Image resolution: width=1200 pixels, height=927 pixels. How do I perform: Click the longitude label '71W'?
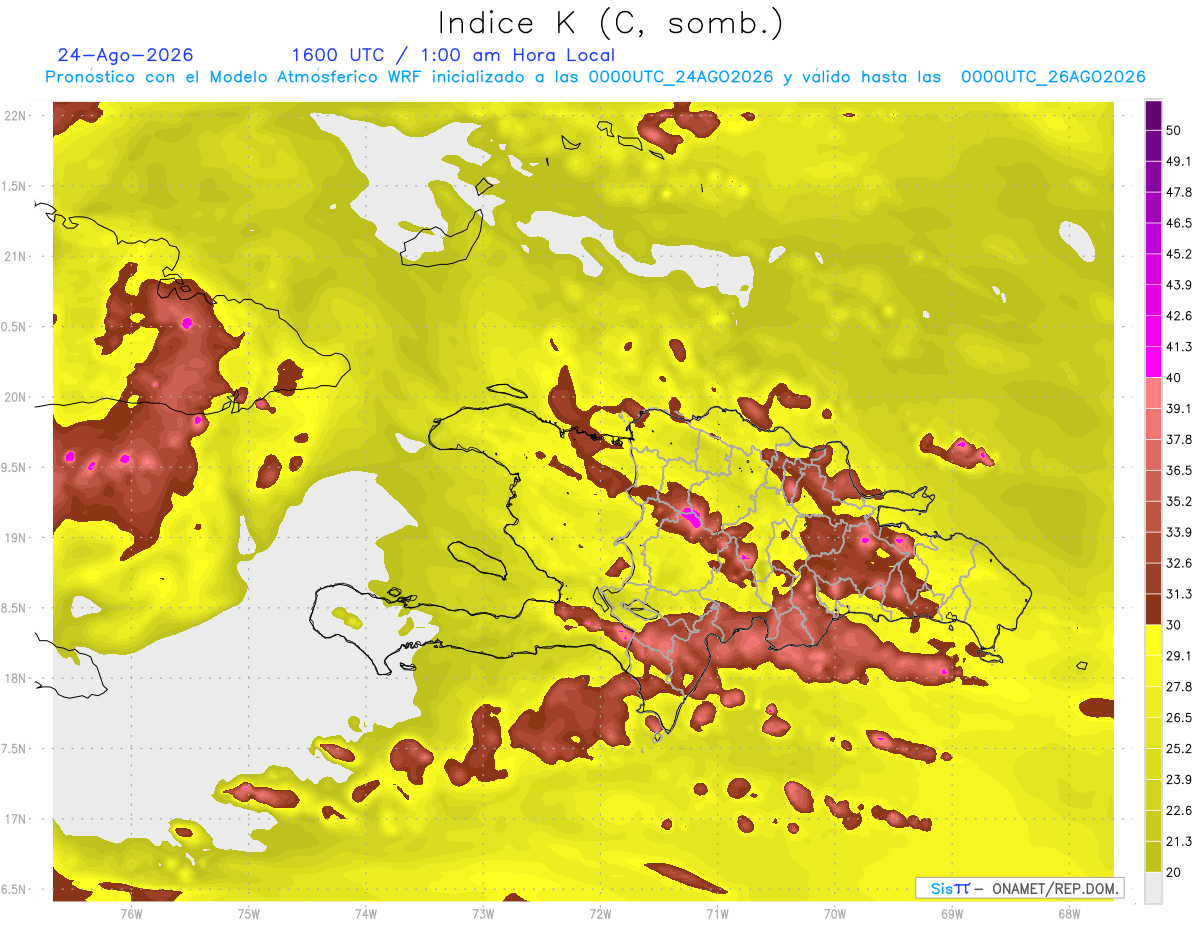(x=717, y=913)
